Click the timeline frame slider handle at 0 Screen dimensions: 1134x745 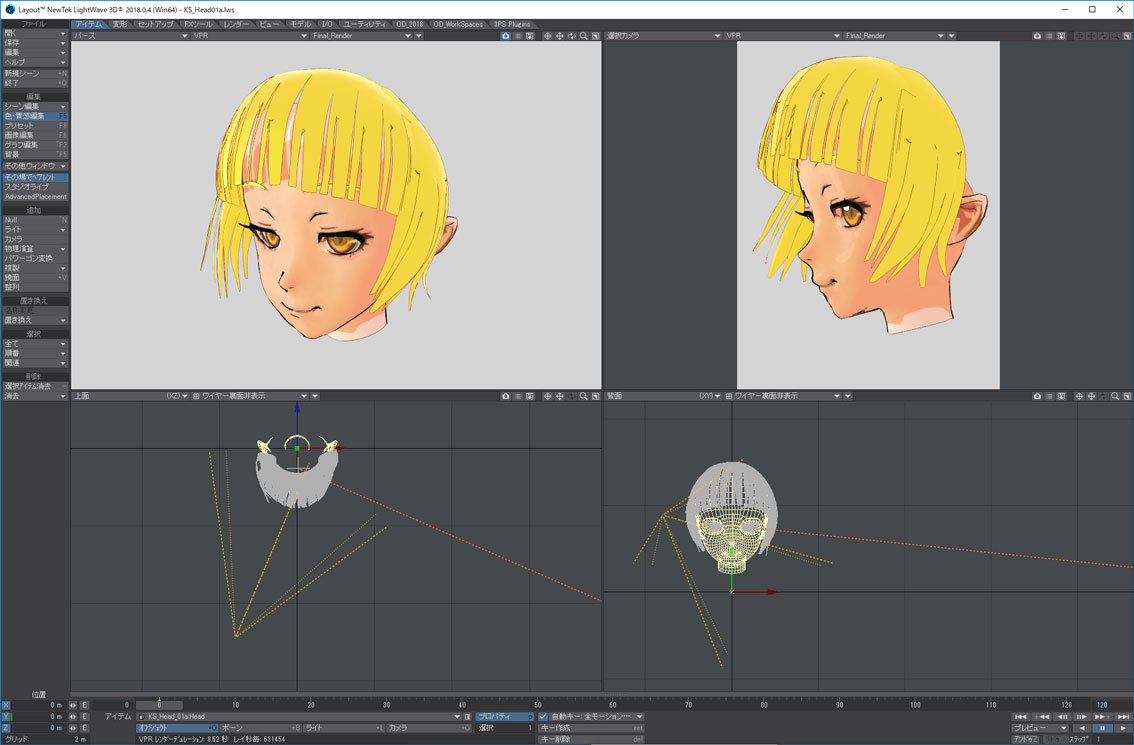pos(159,704)
